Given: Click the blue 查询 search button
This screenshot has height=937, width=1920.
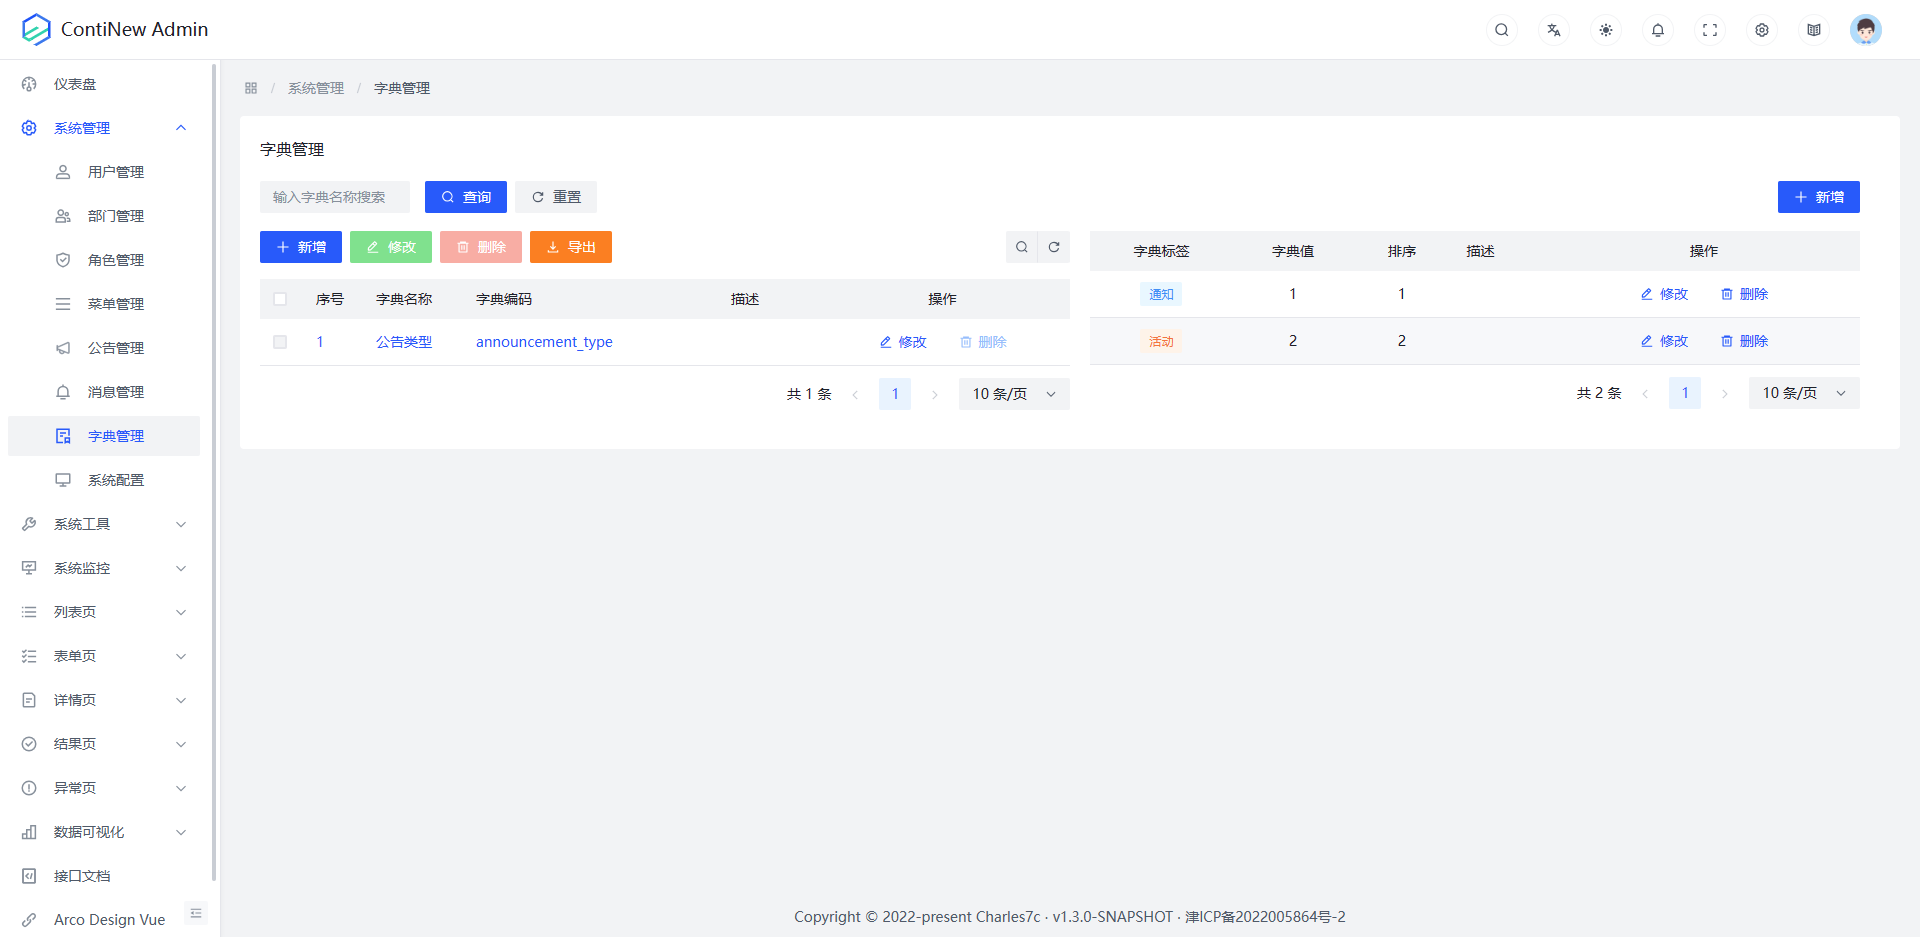Looking at the screenshot, I should pos(465,197).
